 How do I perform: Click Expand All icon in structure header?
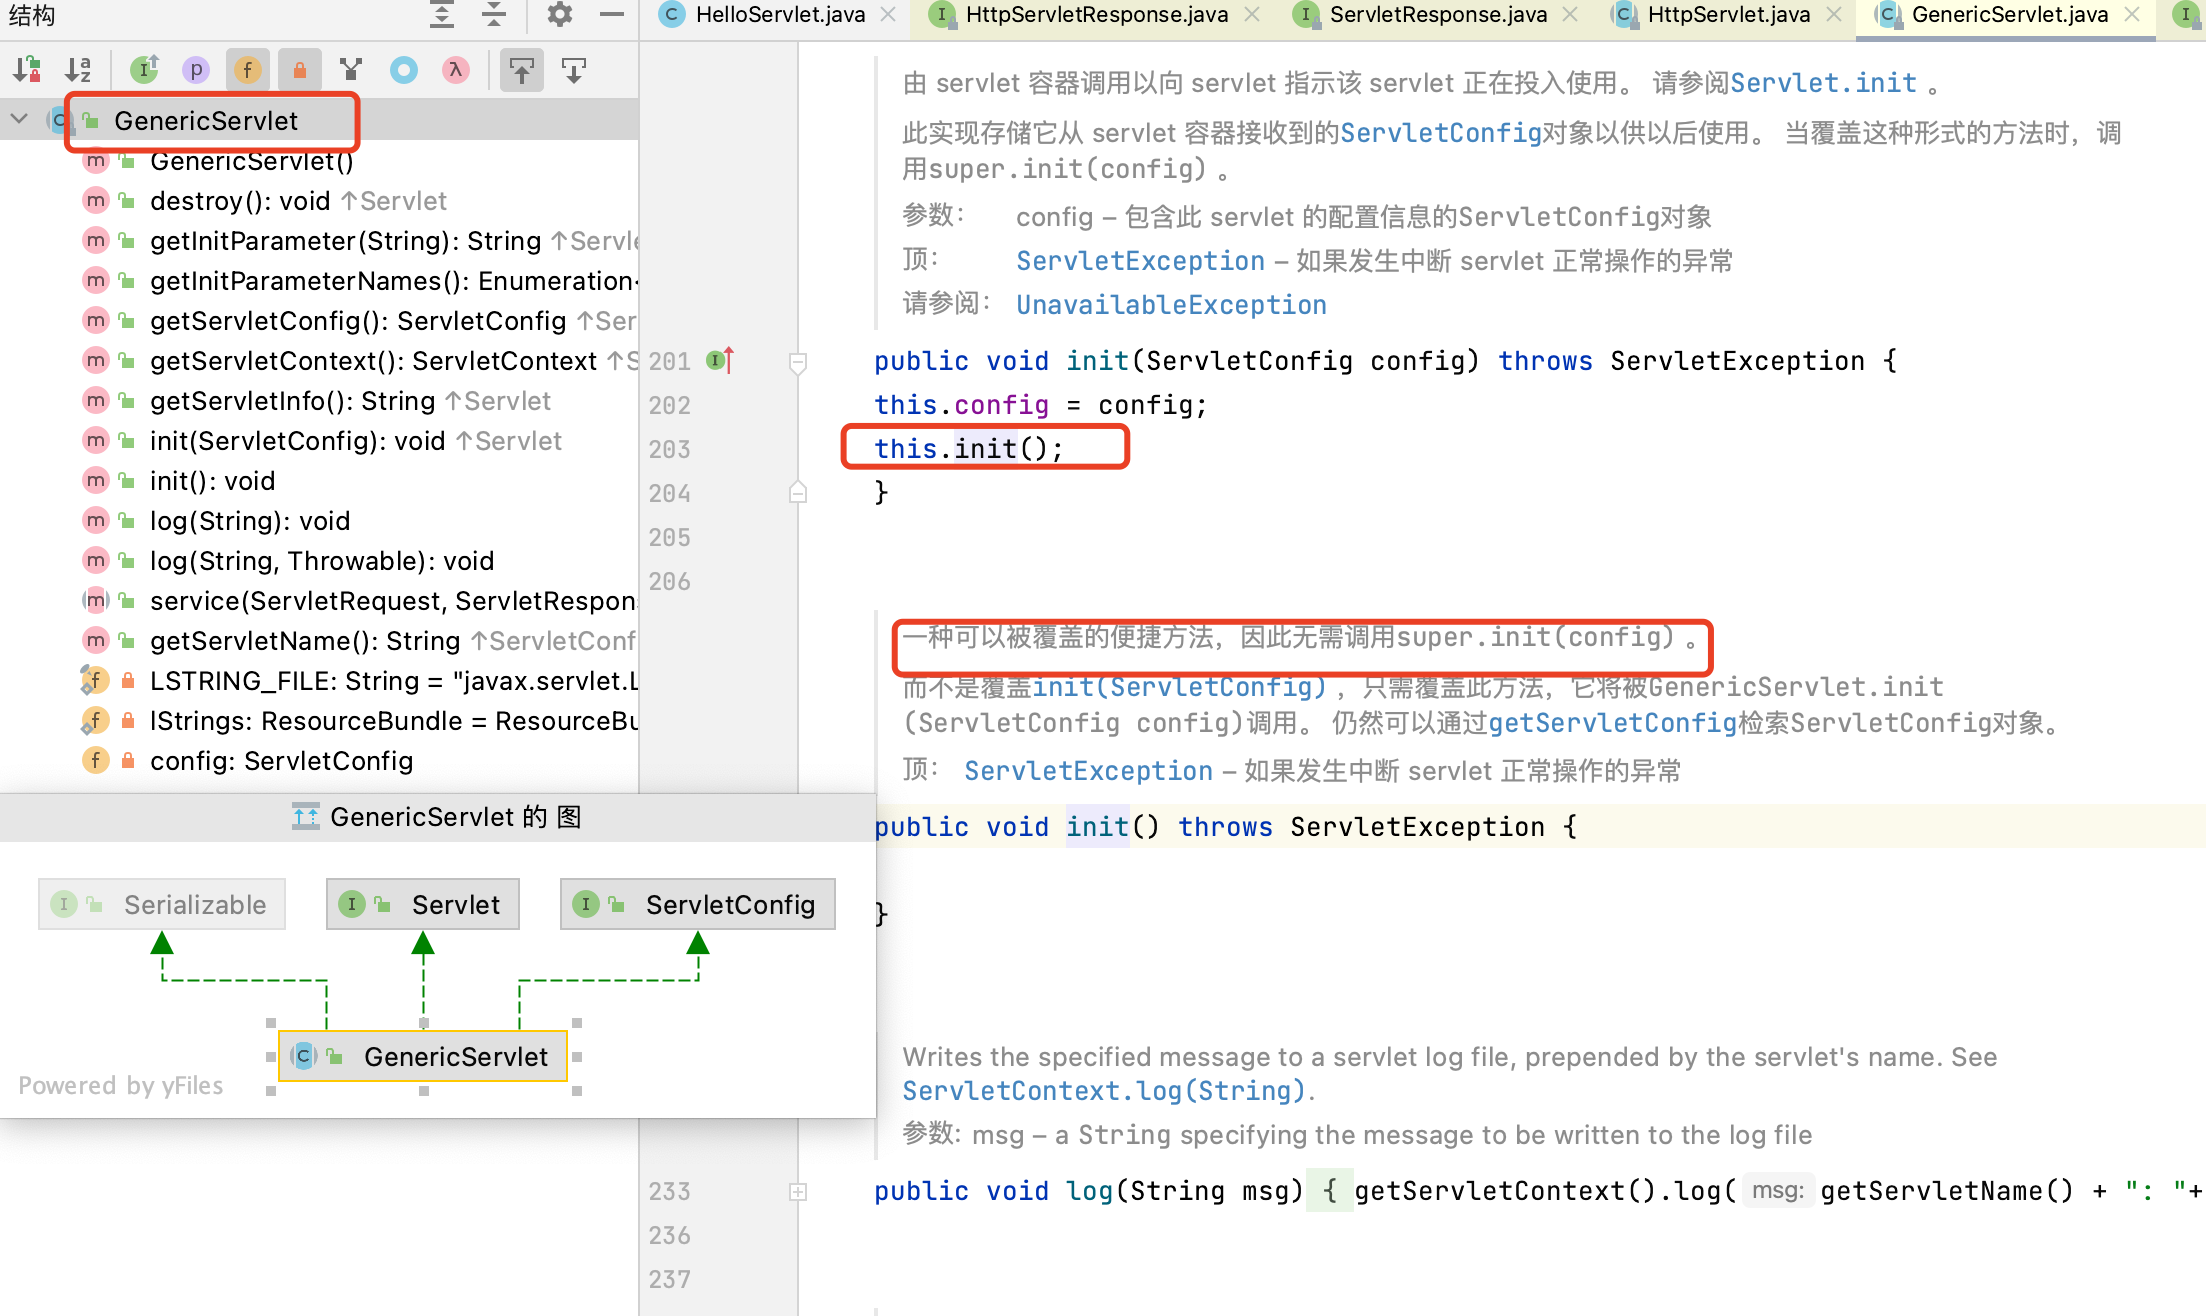point(442,15)
